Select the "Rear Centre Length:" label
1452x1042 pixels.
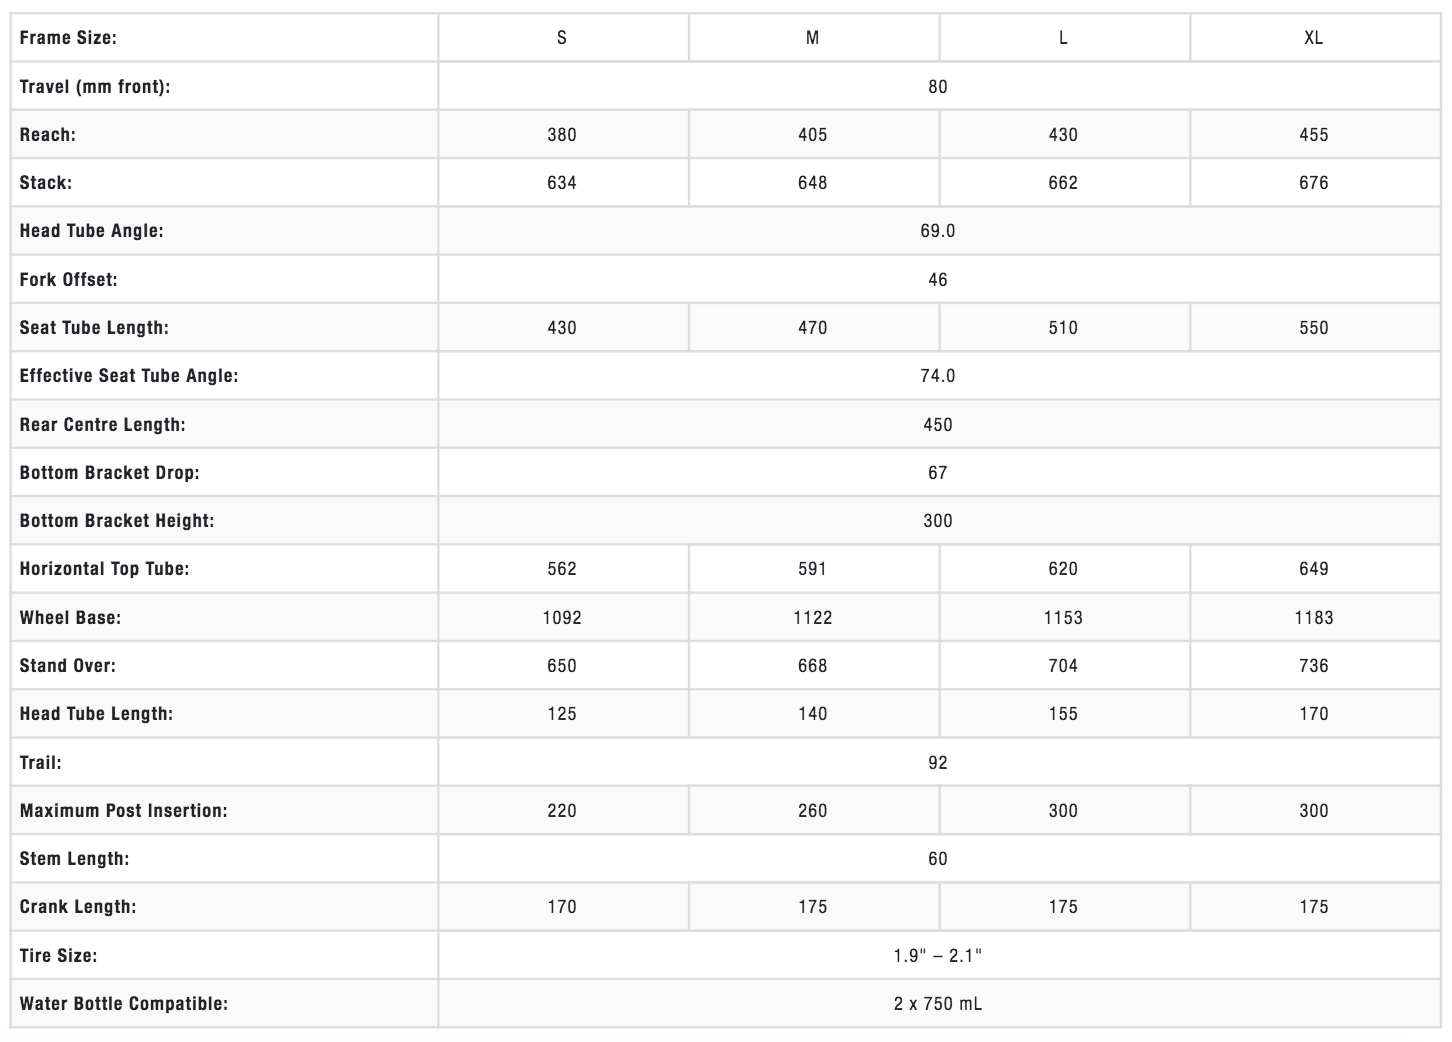(102, 425)
